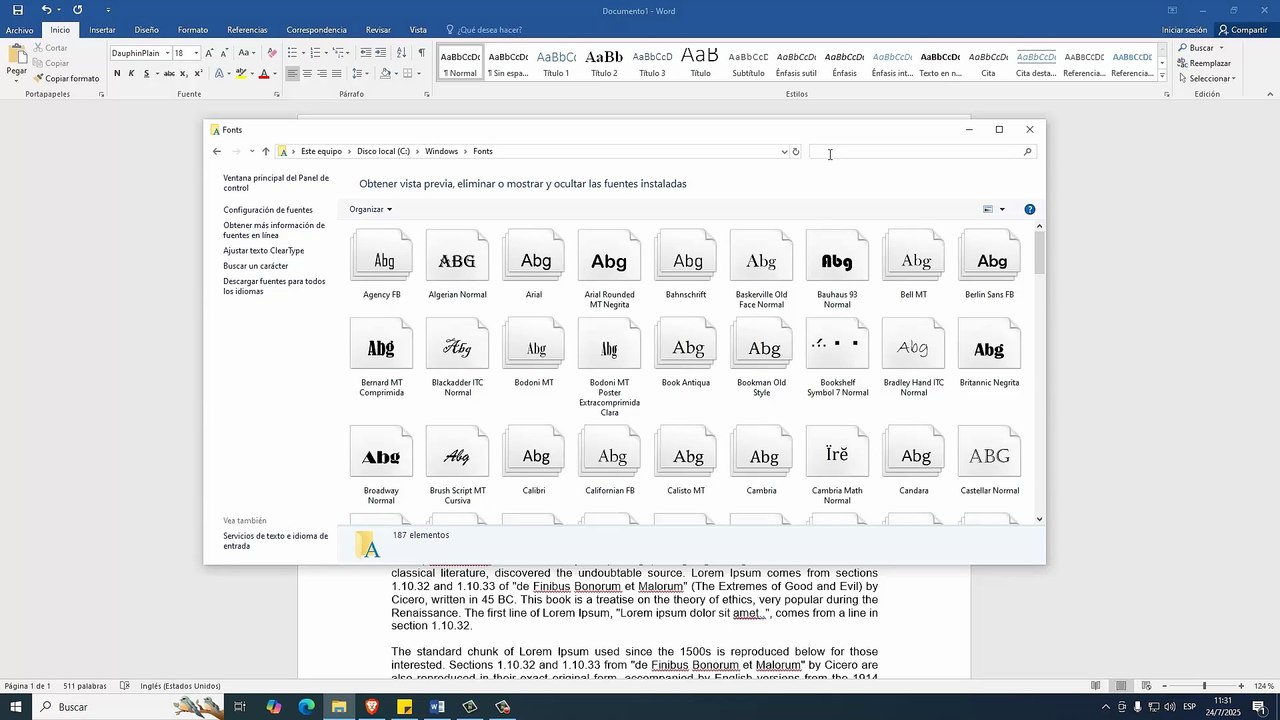The width and height of the screenshot is (1280, 720).
Task: Click Buscar un carácter link
Action: click(256, 266)
